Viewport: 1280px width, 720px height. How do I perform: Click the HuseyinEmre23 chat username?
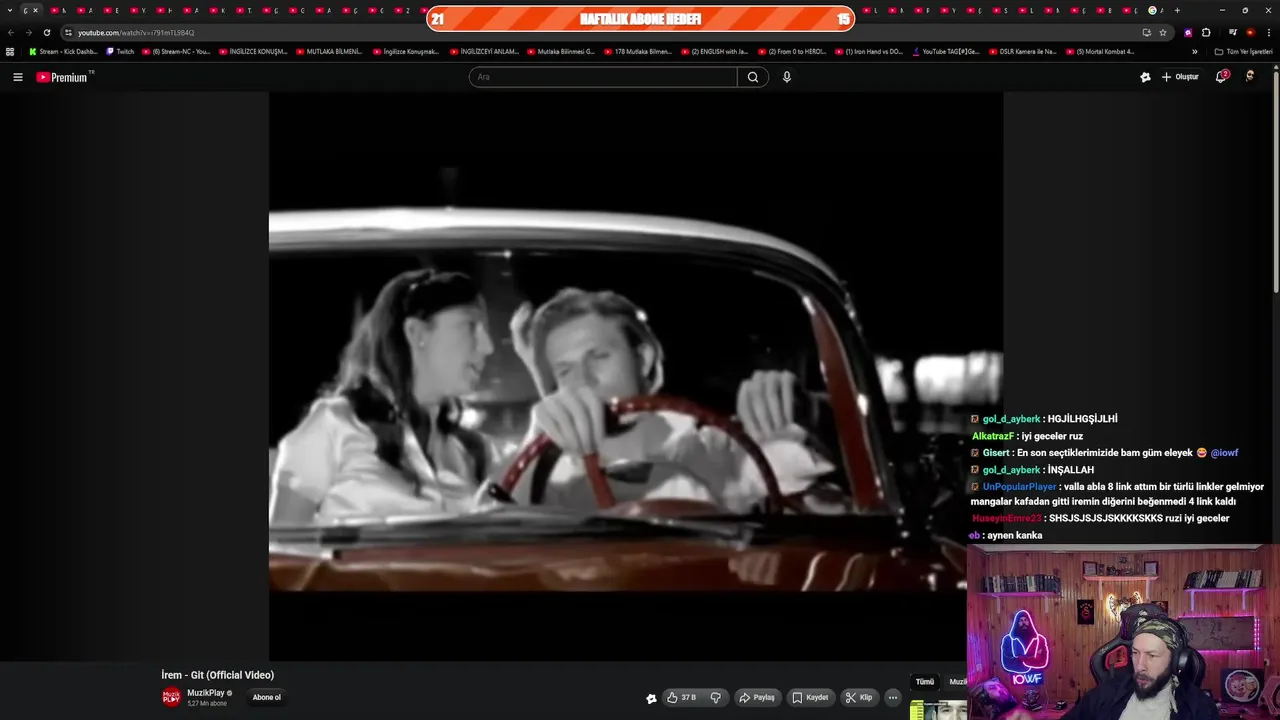1006,518
